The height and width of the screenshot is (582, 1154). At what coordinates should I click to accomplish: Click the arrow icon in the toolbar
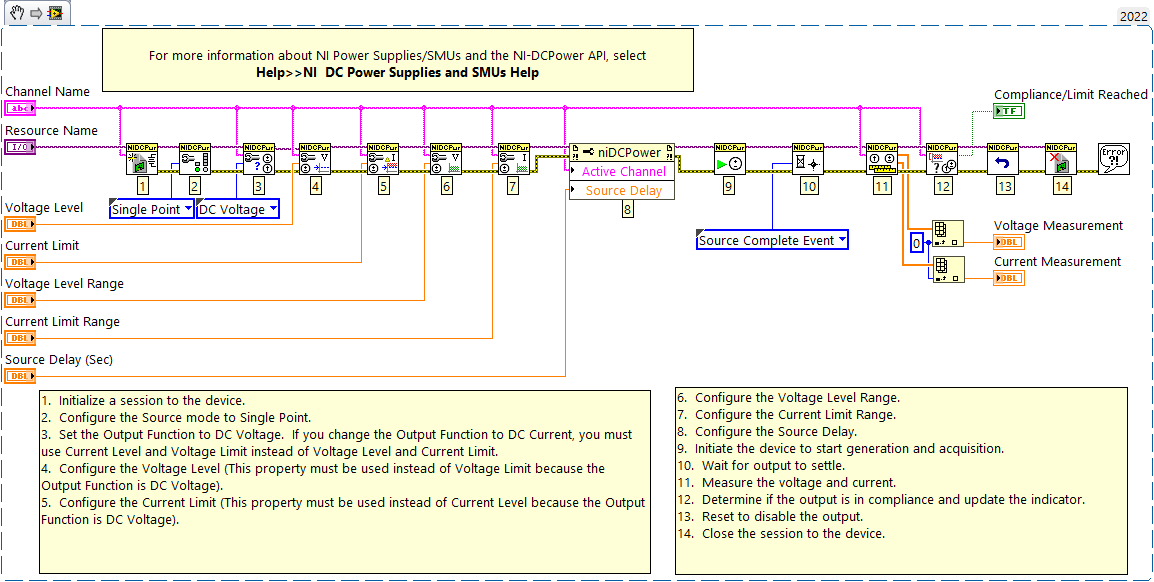37,12
